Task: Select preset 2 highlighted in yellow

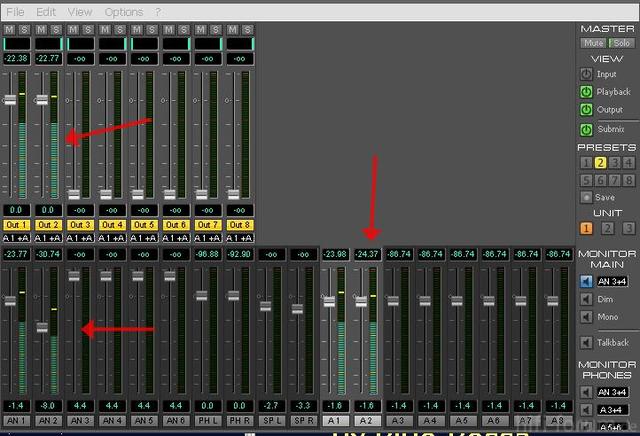Action: tap(600, 163)
